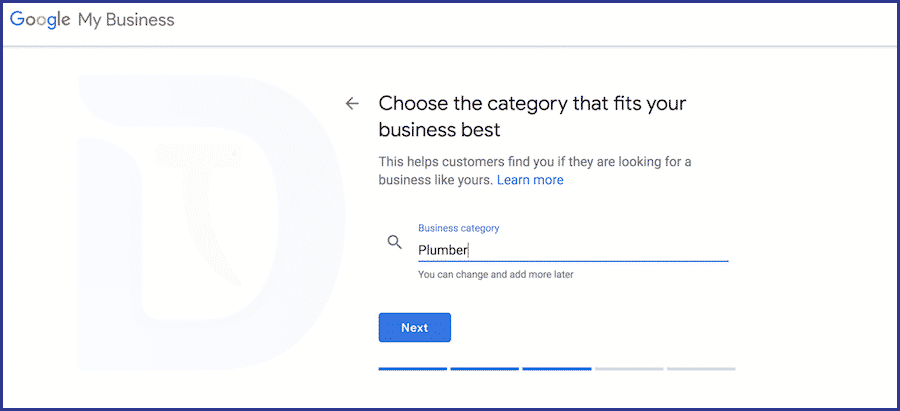Open the 'Learn more' link
900x411 pixels.
530,180
